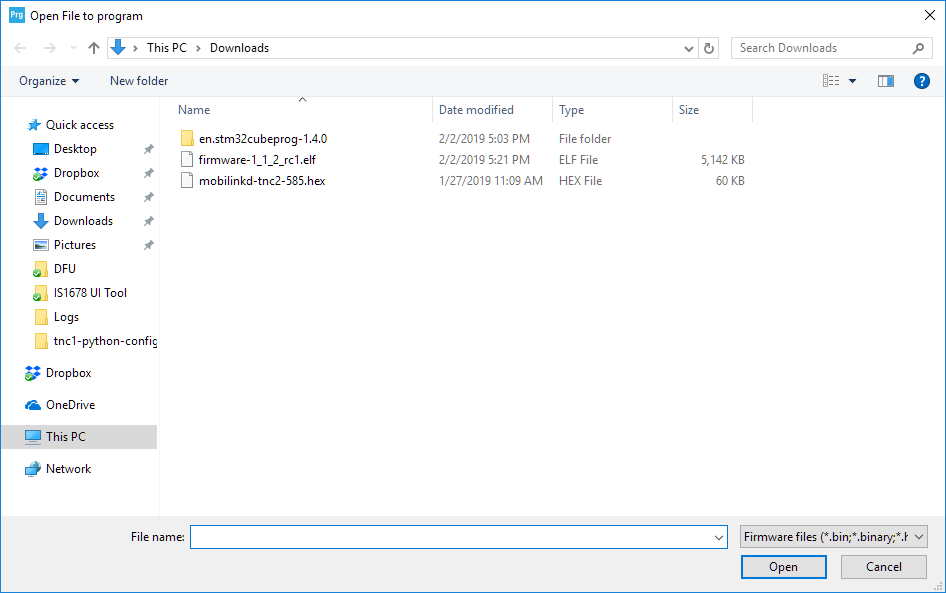
Task: Open pinned Dropbox under Quick access
Action: point(76,173)
